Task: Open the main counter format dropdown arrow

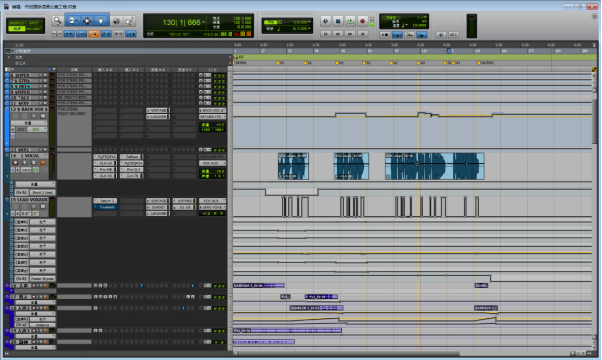Action: coord(203,23)
